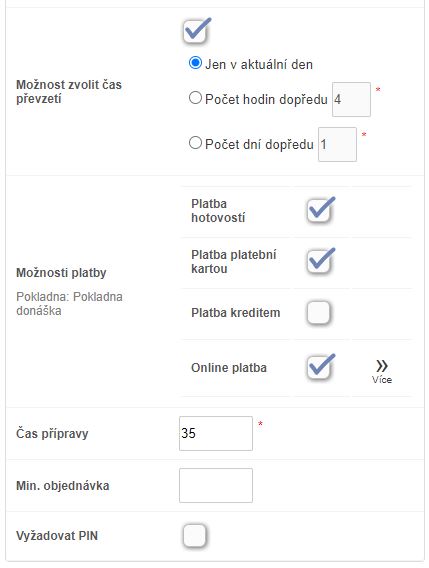This screenshot has height=568, width=429.
Task: Click the hours-ahead field showing 4
Action: (351, 99)
